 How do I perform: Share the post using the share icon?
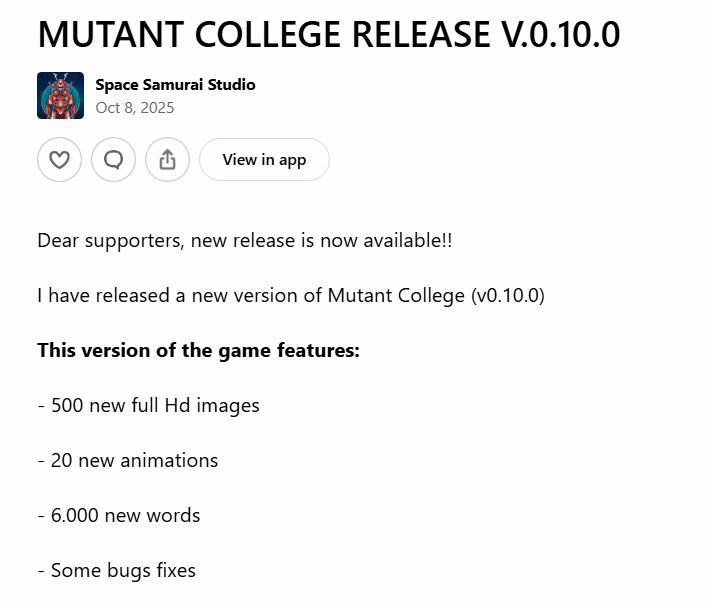[168, 160]
